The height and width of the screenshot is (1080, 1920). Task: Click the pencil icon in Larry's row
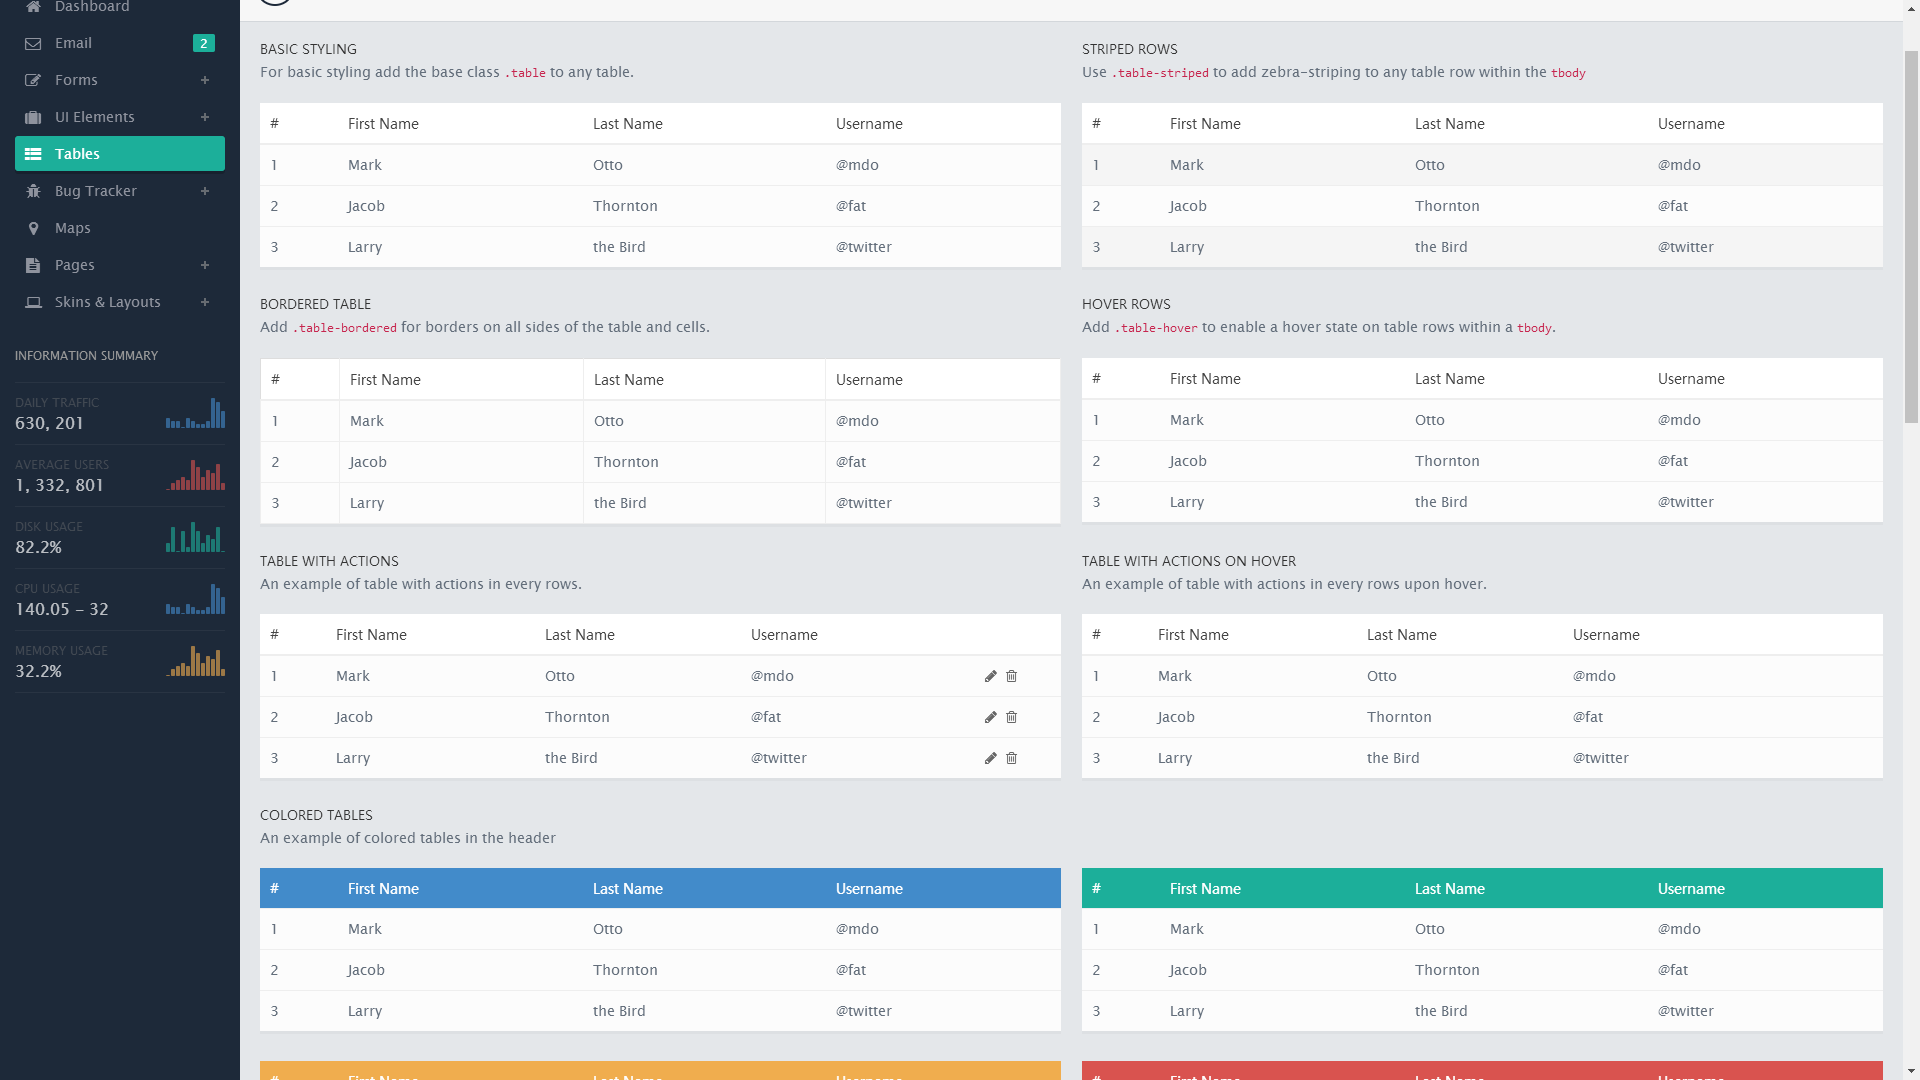990,759
